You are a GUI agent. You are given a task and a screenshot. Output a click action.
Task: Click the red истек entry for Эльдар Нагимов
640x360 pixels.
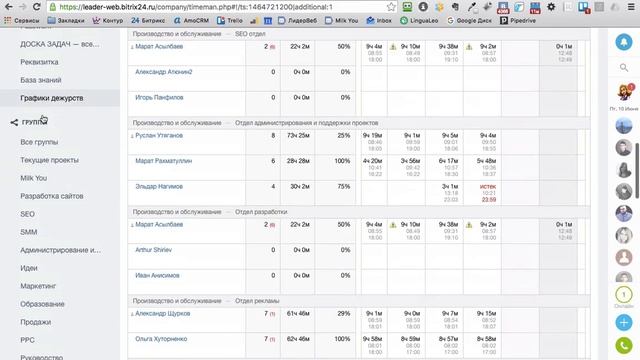point(488,187)
